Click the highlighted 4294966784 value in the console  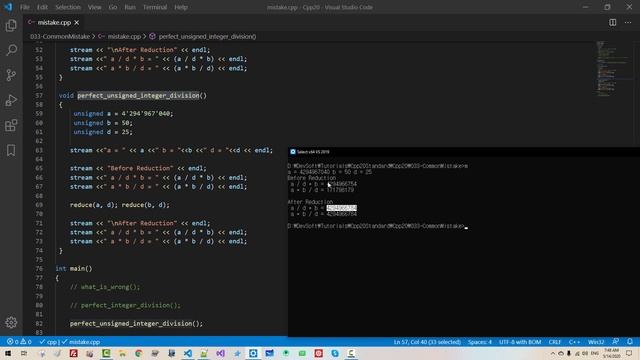click(x=341, y=208)
